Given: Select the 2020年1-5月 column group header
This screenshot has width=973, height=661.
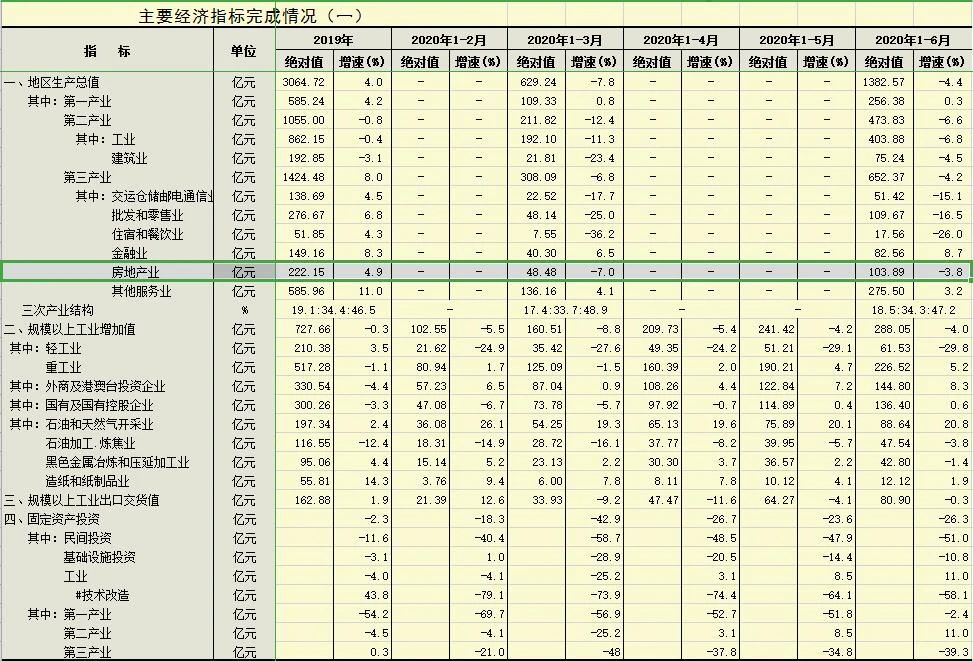Looking at the screenshot, I should 797,40.
